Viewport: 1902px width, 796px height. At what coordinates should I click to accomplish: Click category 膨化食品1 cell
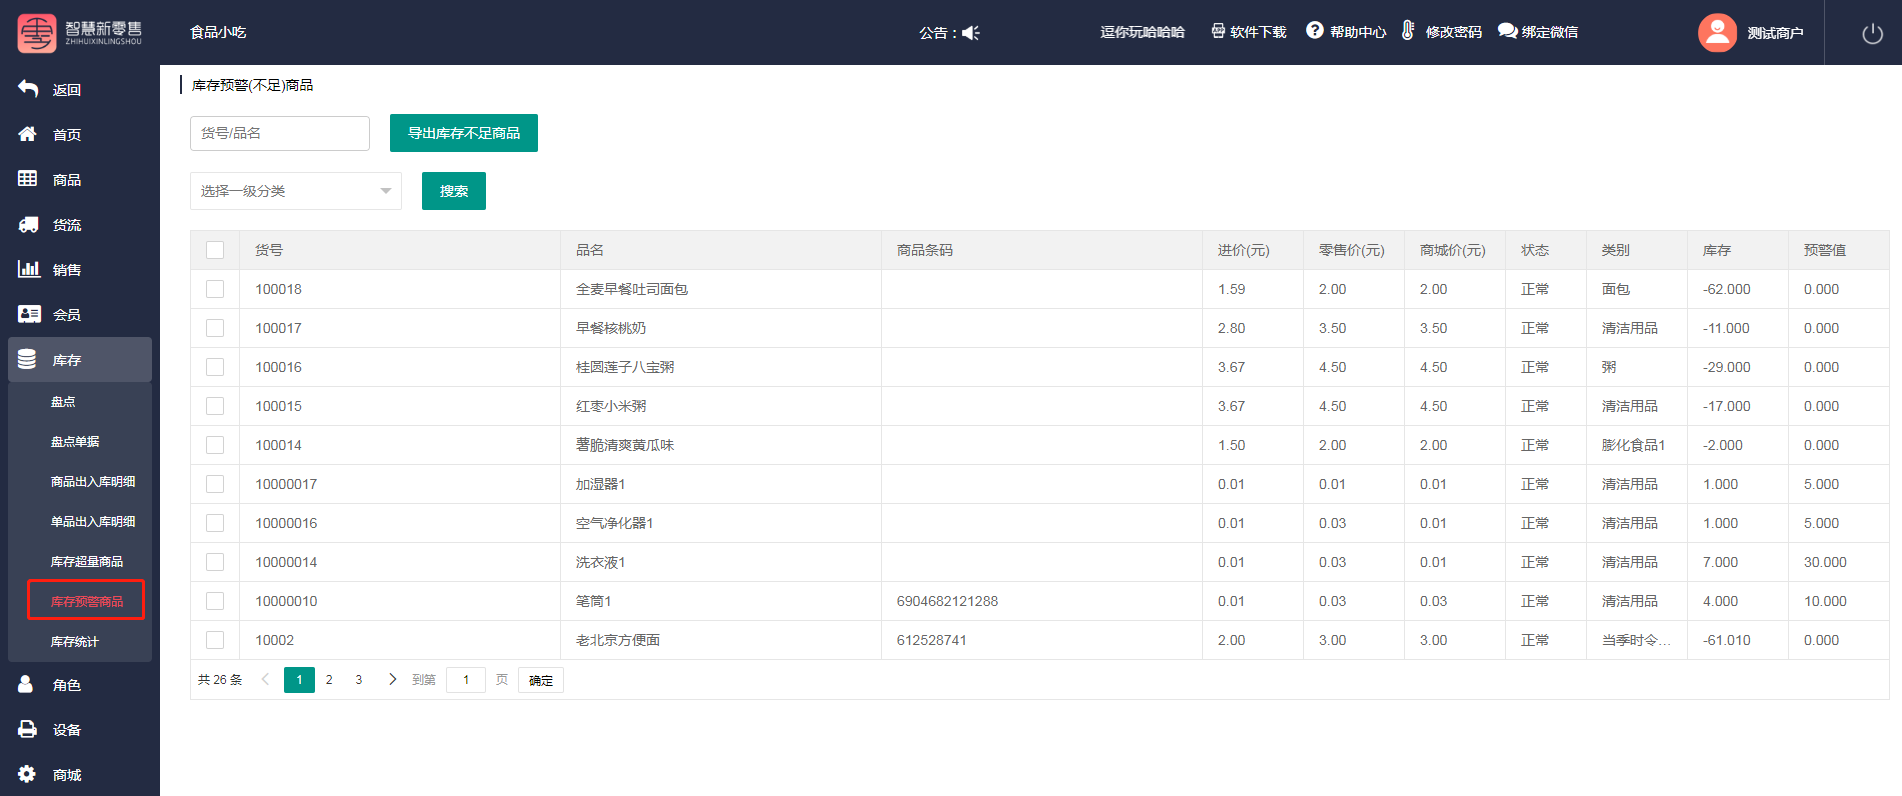[1634, 445]
